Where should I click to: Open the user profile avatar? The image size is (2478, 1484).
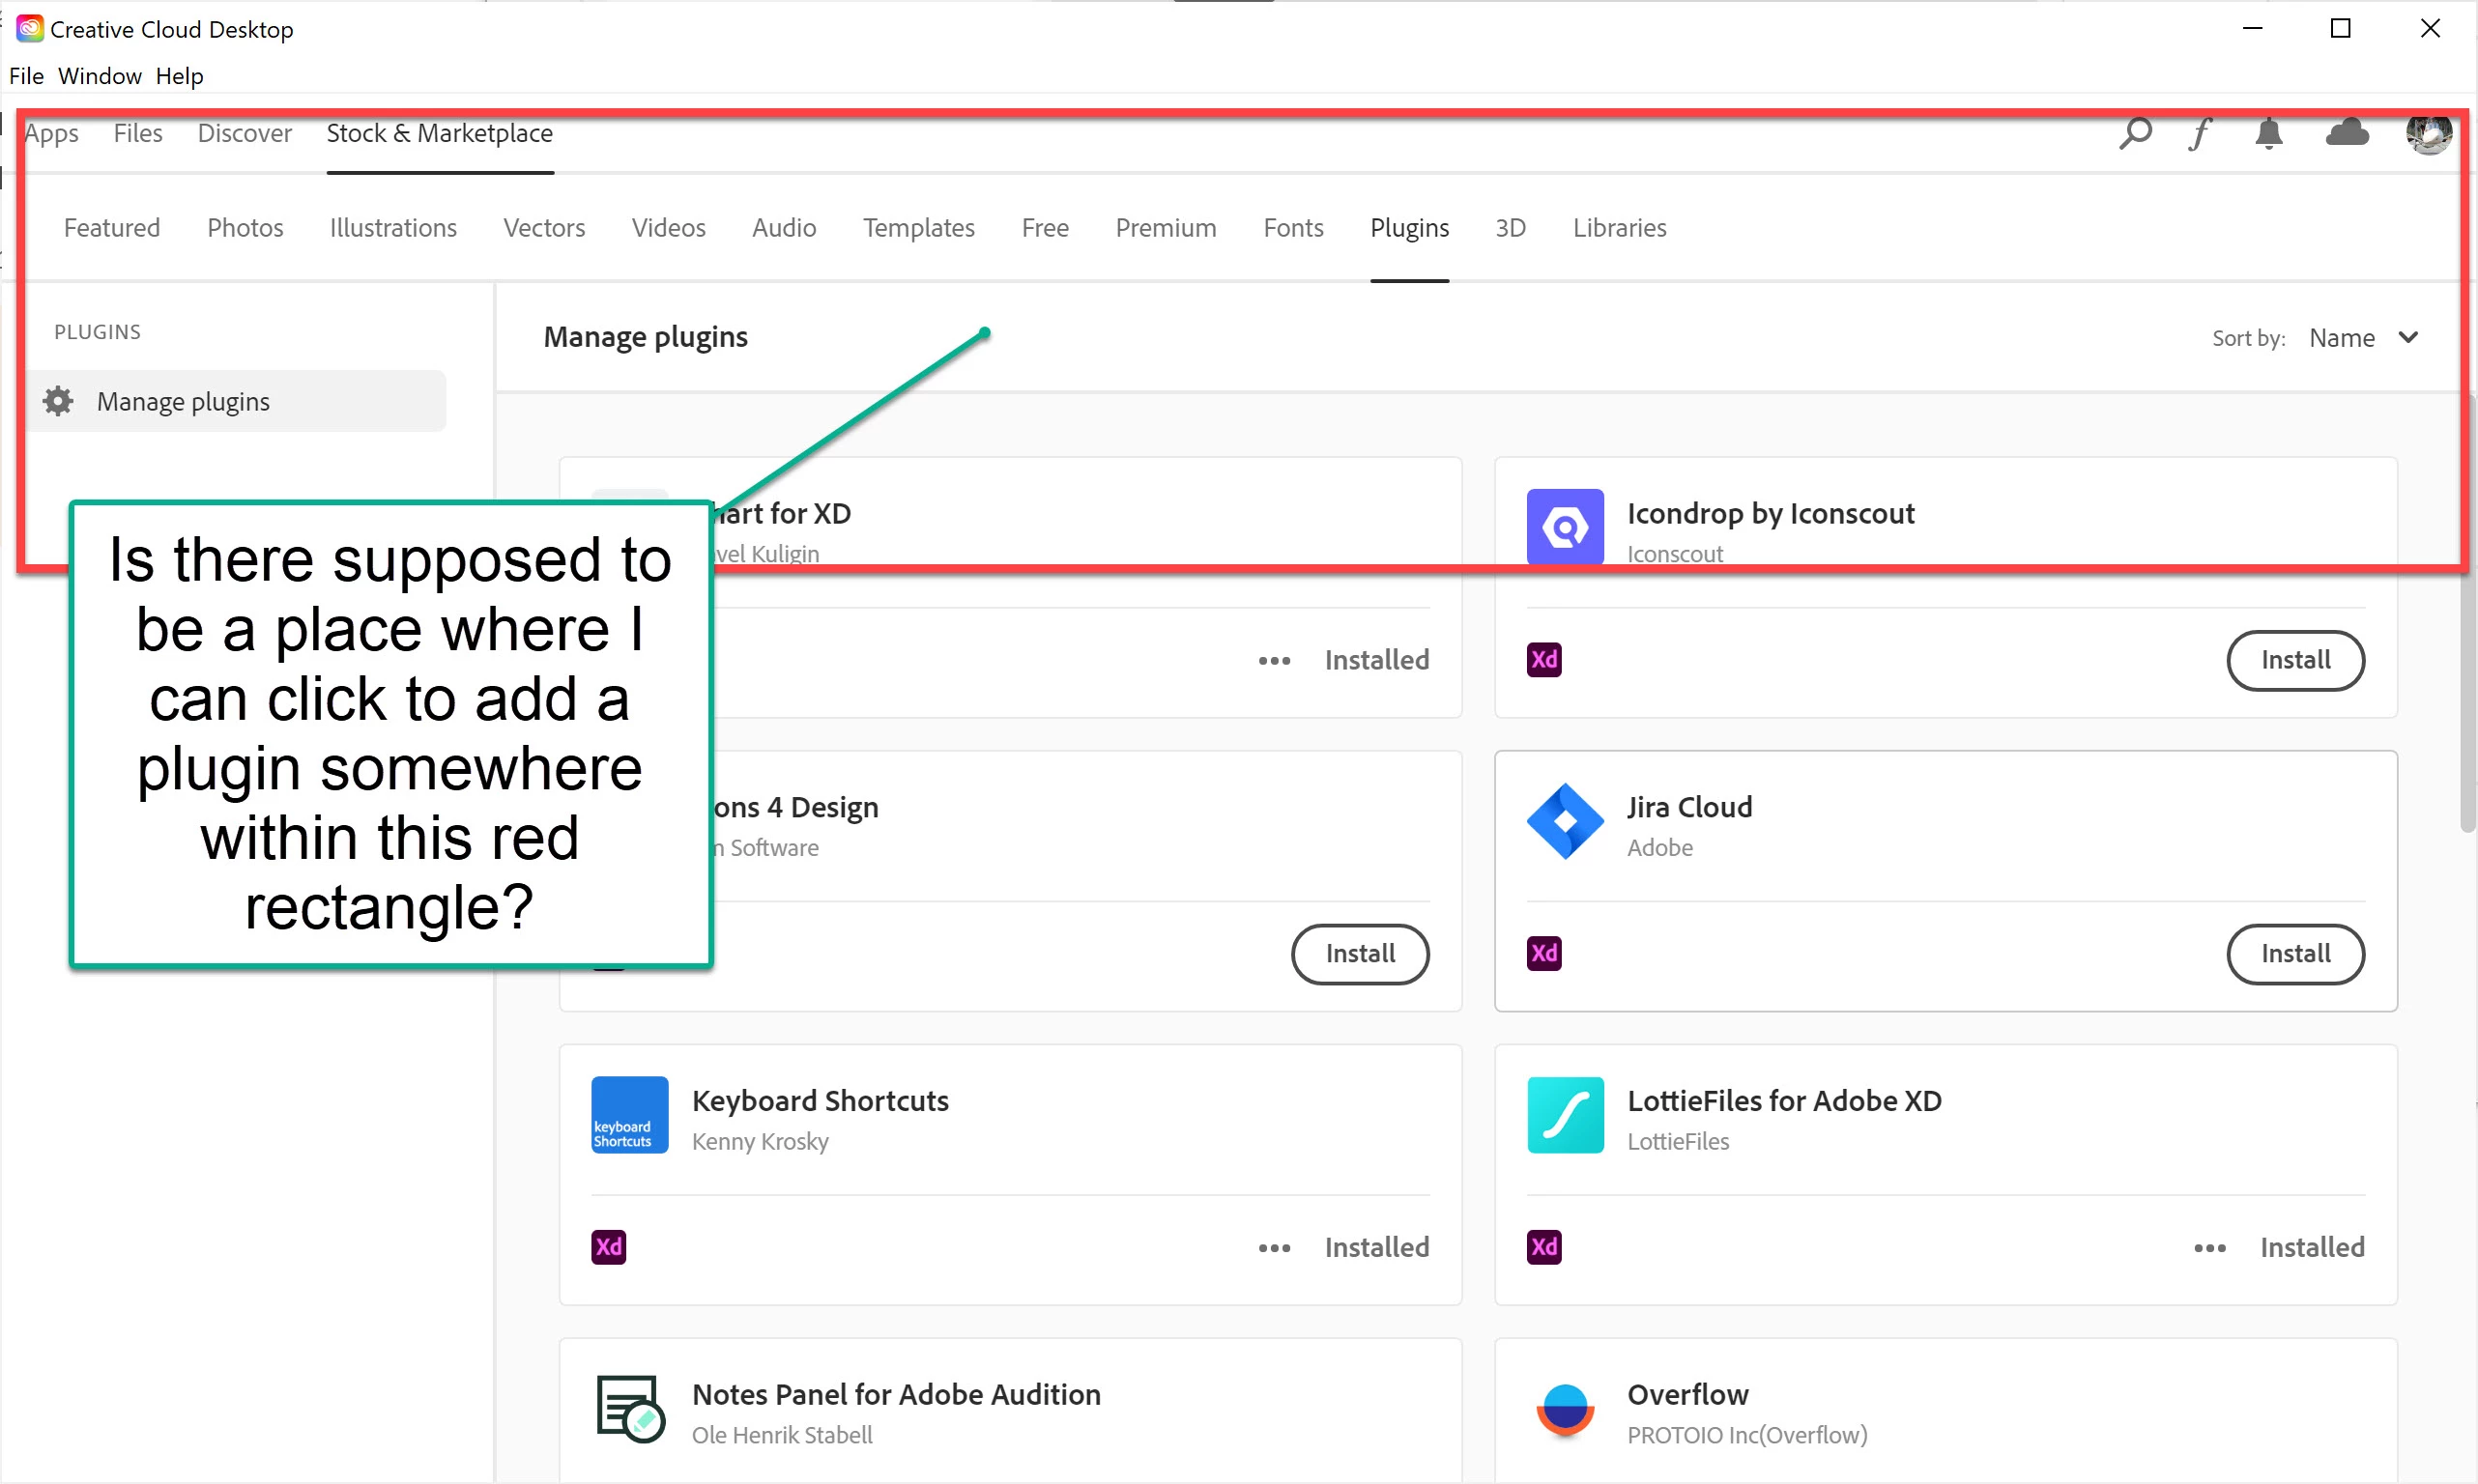point(2427,133)
